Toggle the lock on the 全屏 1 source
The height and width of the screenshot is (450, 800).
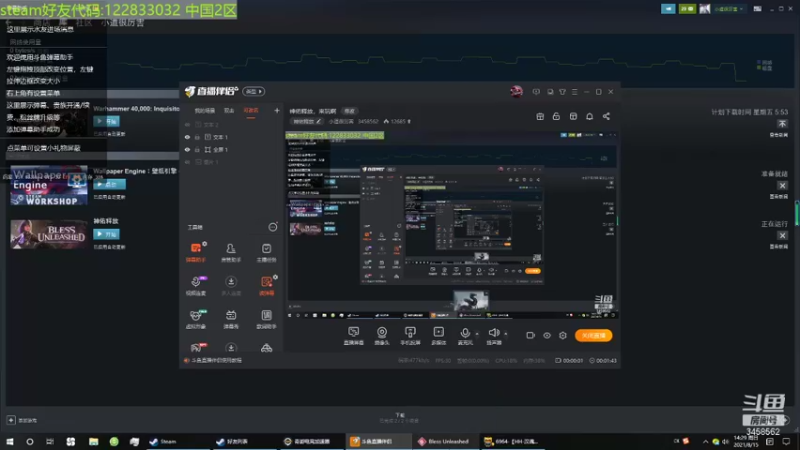pyautogui.click(x=197, y=149)
